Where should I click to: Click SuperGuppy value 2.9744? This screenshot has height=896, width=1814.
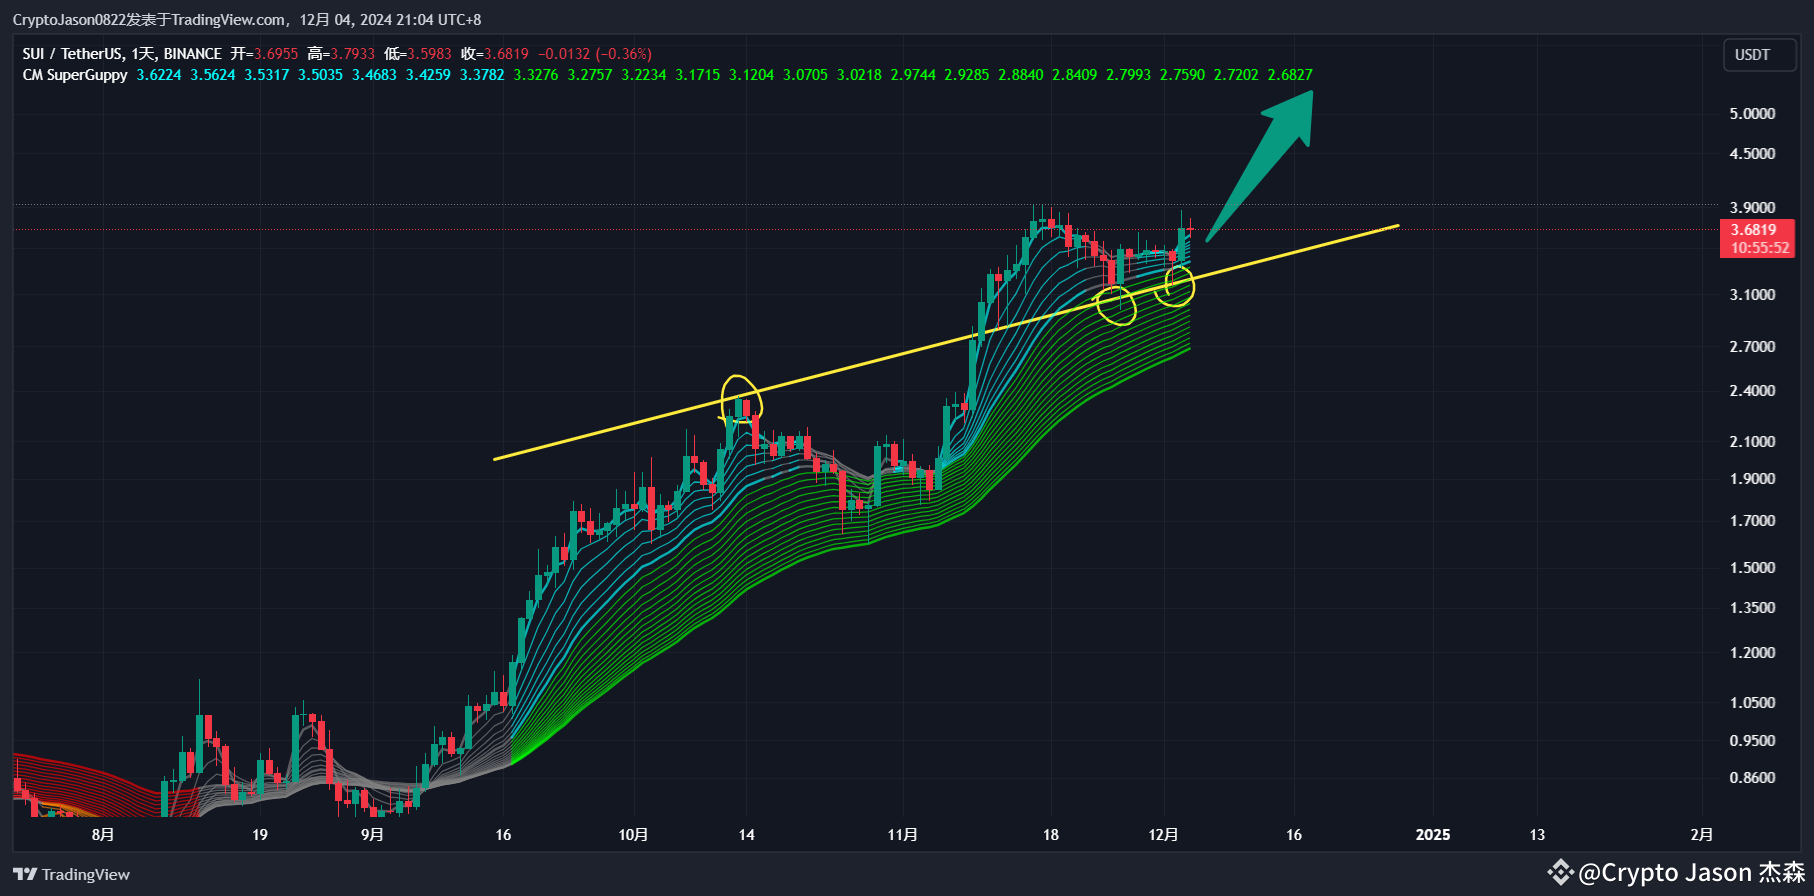[913, 75]
